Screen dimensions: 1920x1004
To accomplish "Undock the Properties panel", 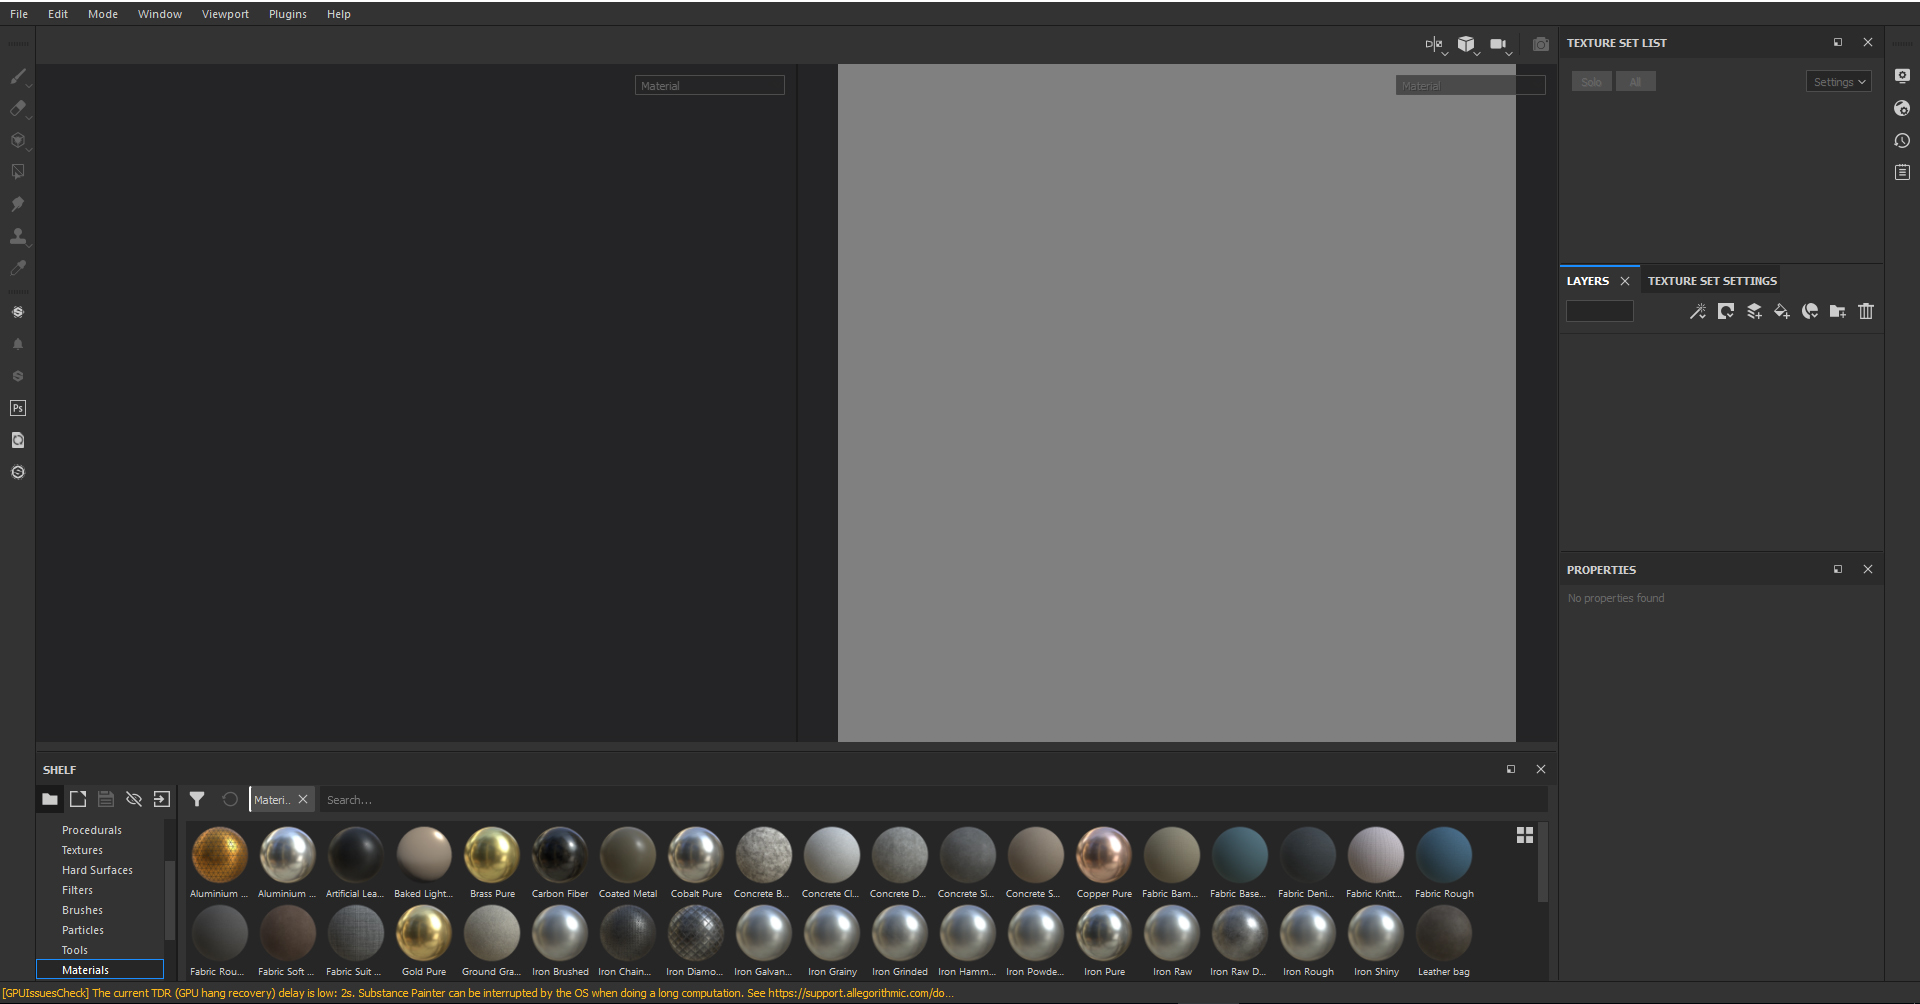I will coord(1838,569).
